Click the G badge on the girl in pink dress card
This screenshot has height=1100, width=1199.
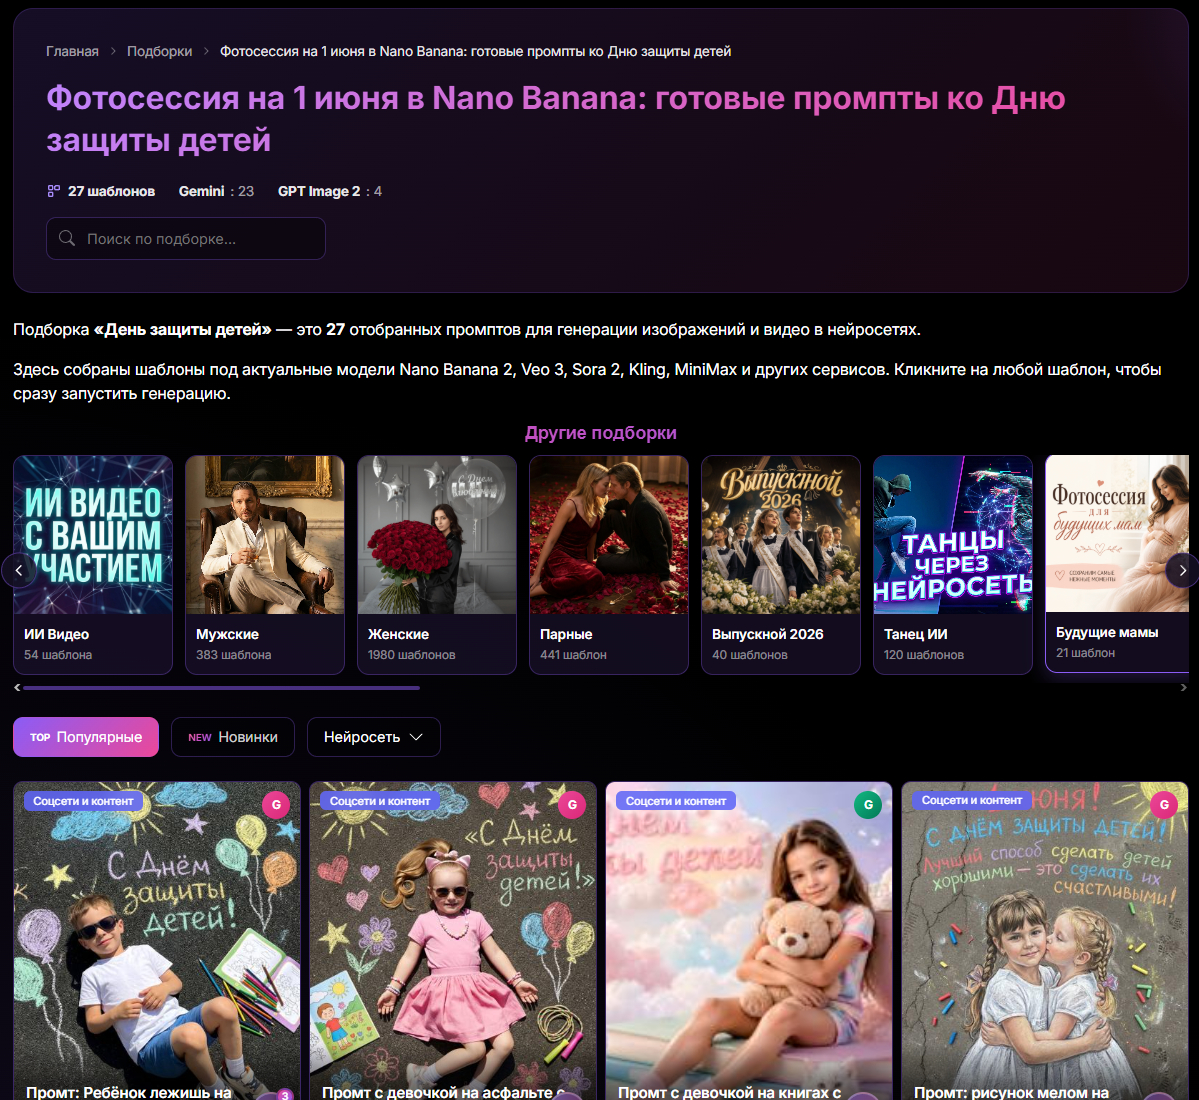click(572, 804)
